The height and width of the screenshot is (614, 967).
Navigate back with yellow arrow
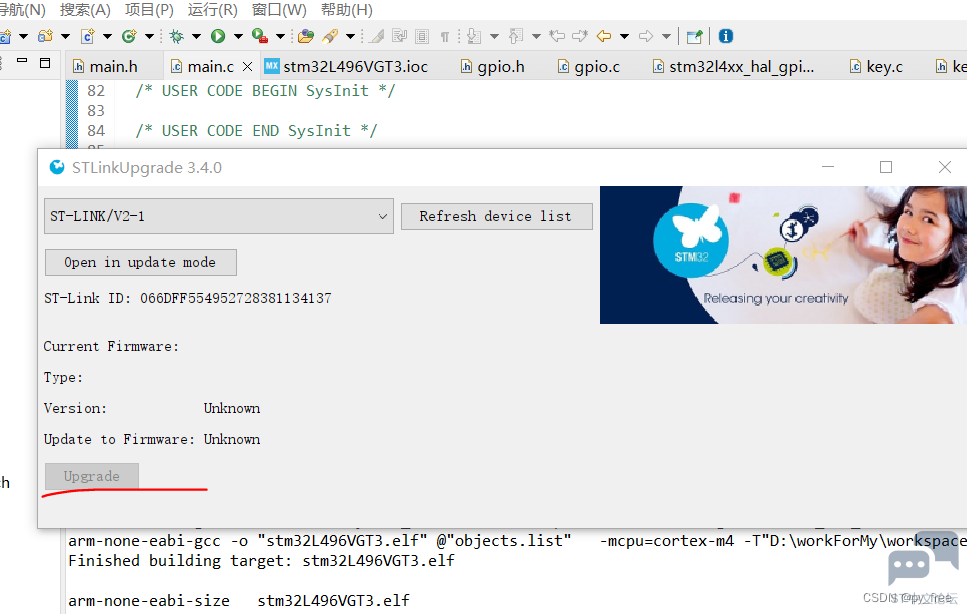(x=604, y=36)
